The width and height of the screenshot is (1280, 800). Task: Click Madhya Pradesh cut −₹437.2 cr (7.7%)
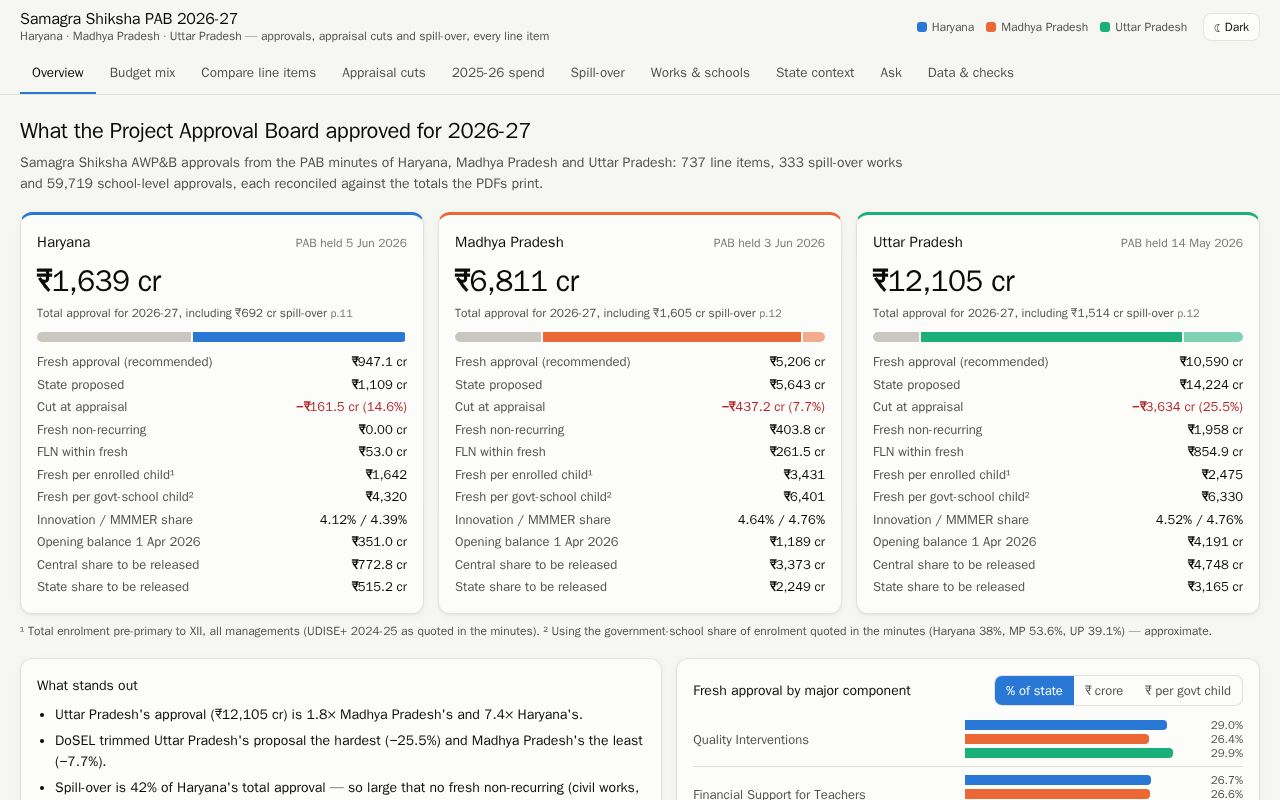click(x=773, y=407)
